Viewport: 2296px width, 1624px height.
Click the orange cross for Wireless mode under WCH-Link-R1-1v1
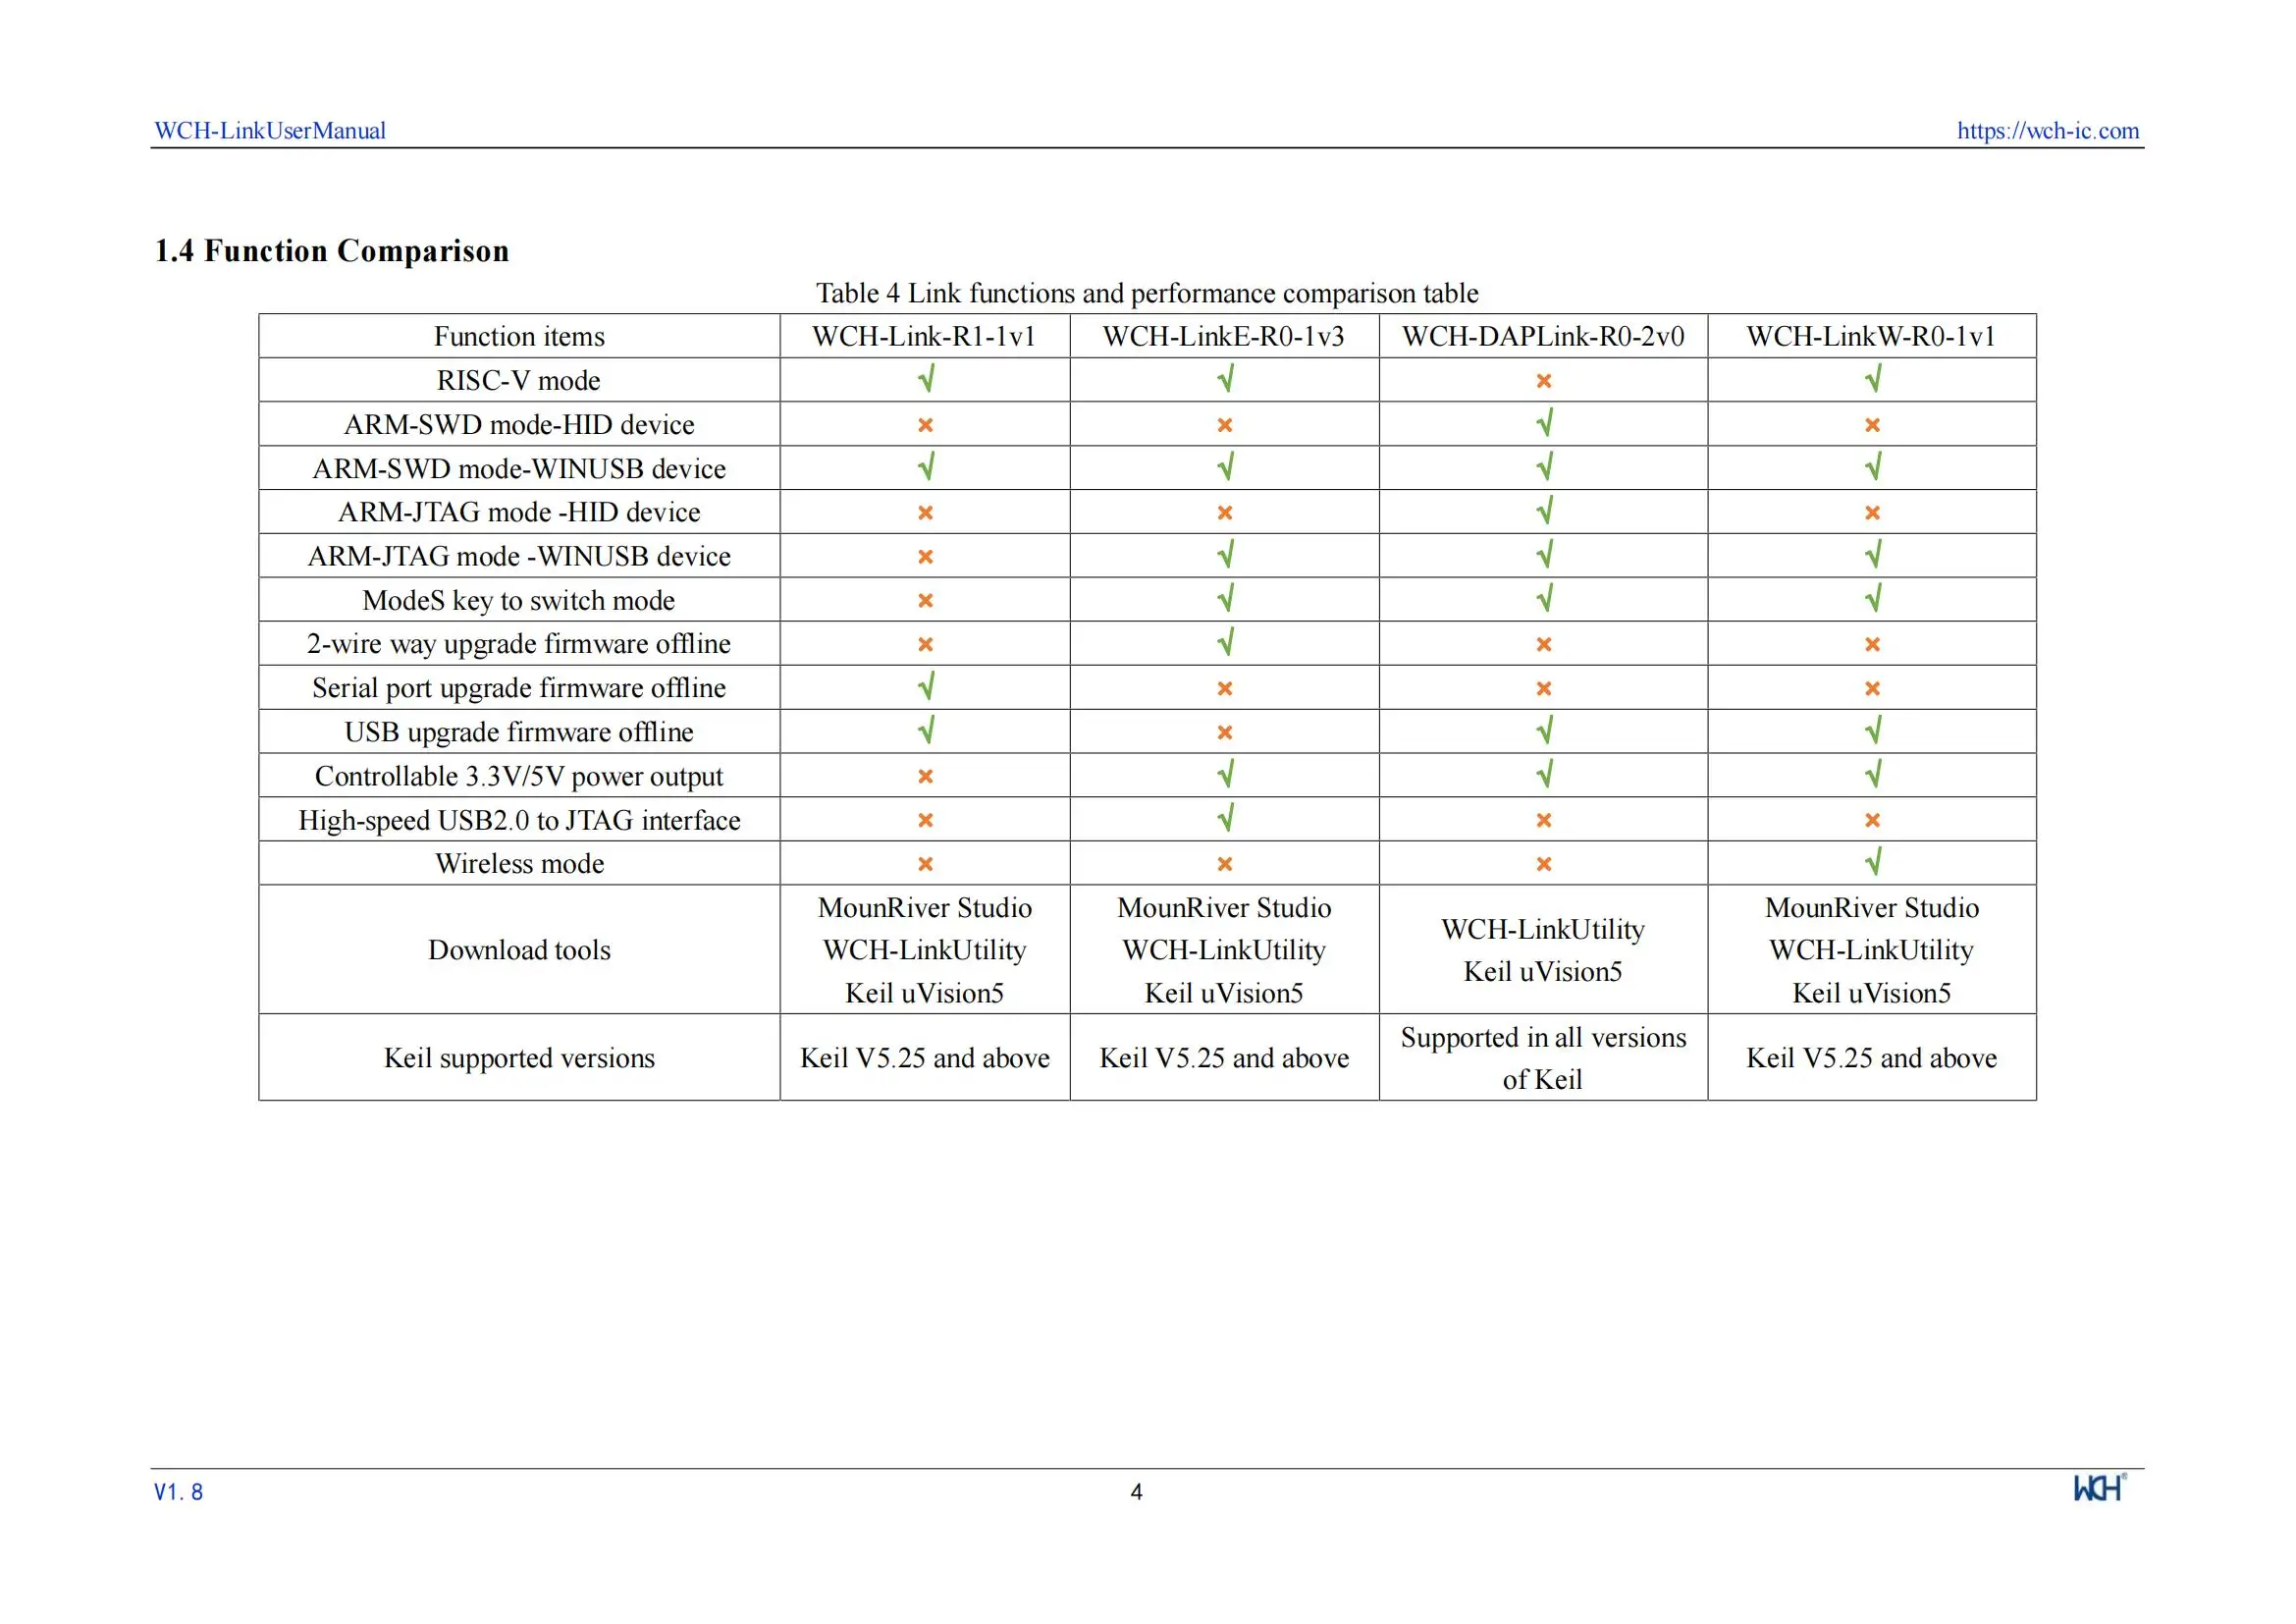926,864
